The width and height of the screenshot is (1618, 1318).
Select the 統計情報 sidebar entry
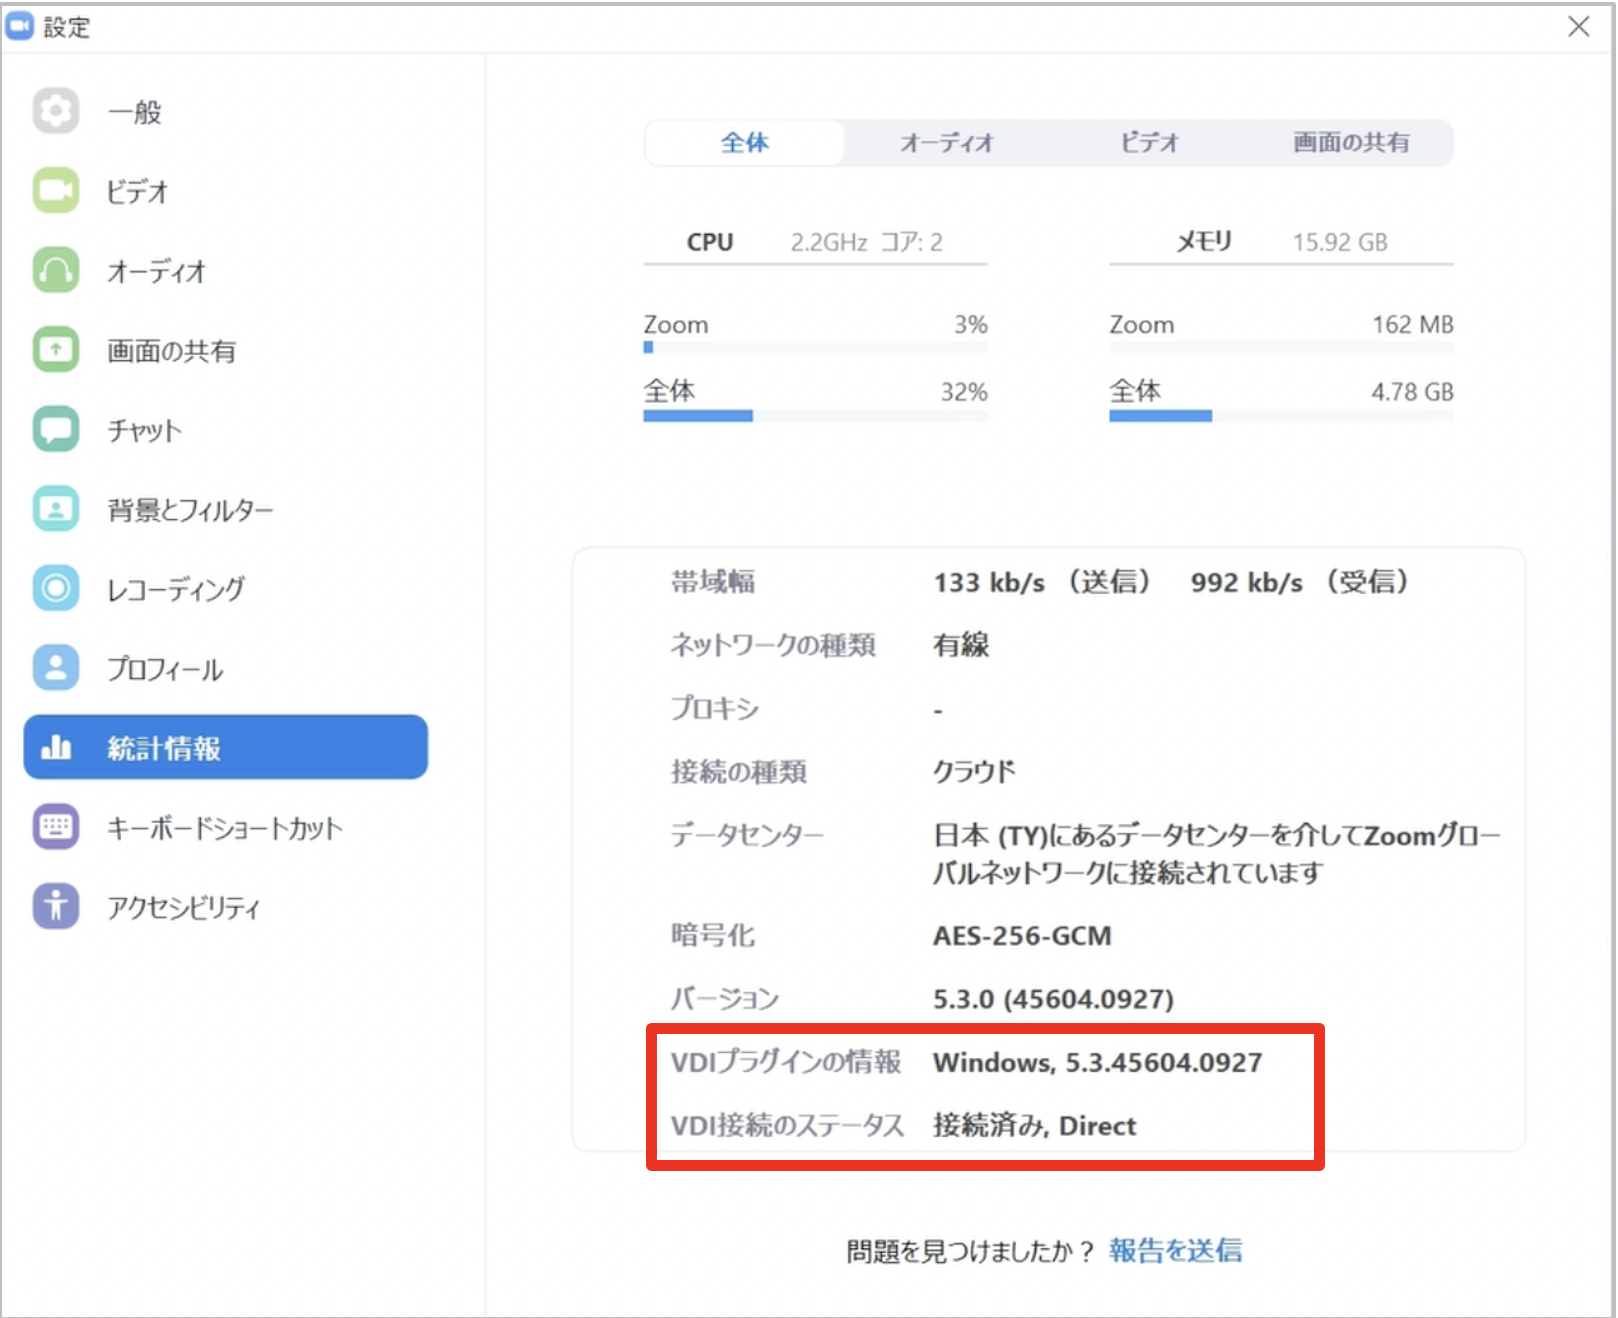(x=226, y=747)
